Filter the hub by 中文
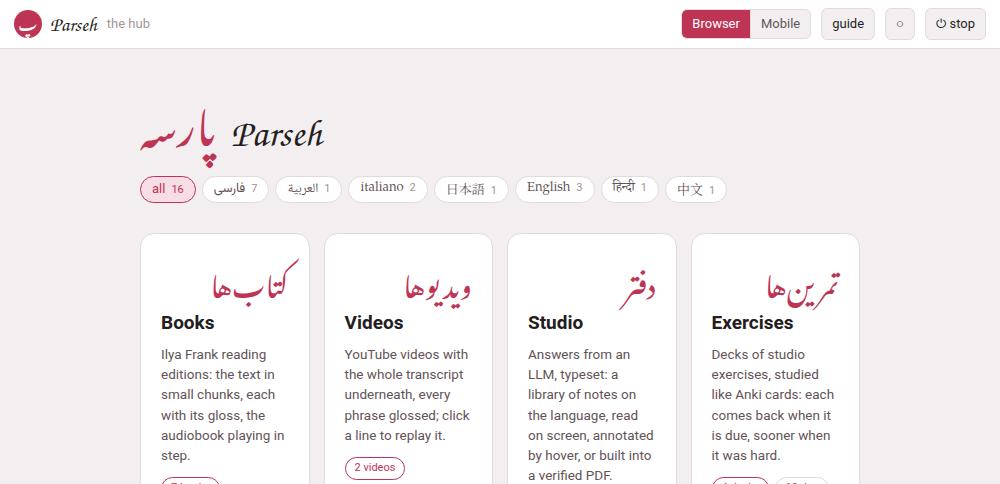The height and width of the screenshot is (484, 1000). click(x=696, y=189)
